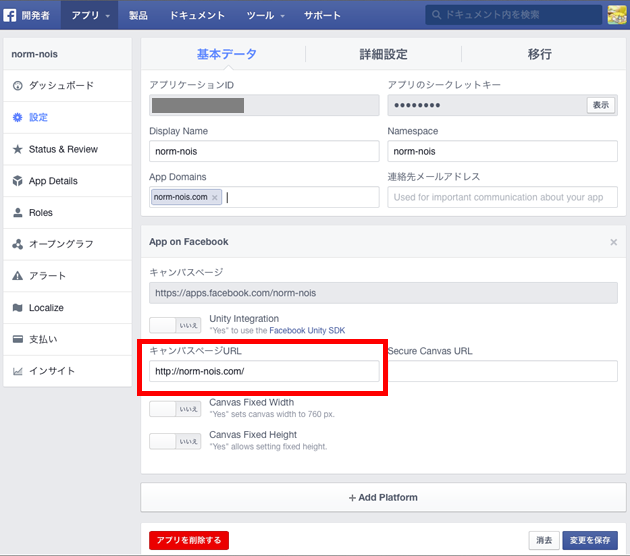Switch to the 詳細設定 tab
This screenshot has width=630, height=556.
tap(383, 55)
